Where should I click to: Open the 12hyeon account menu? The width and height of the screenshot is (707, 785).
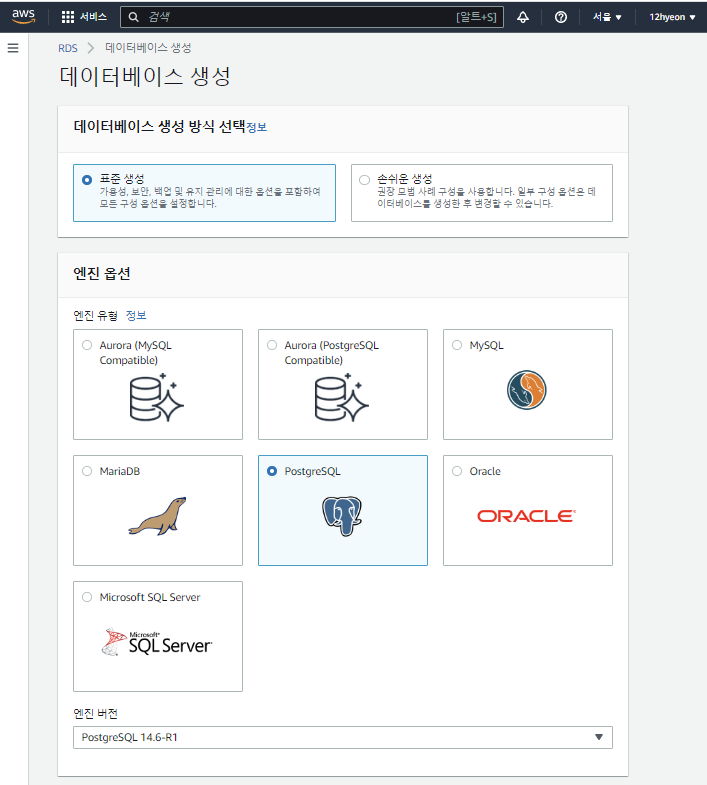(x=672, y=17)
